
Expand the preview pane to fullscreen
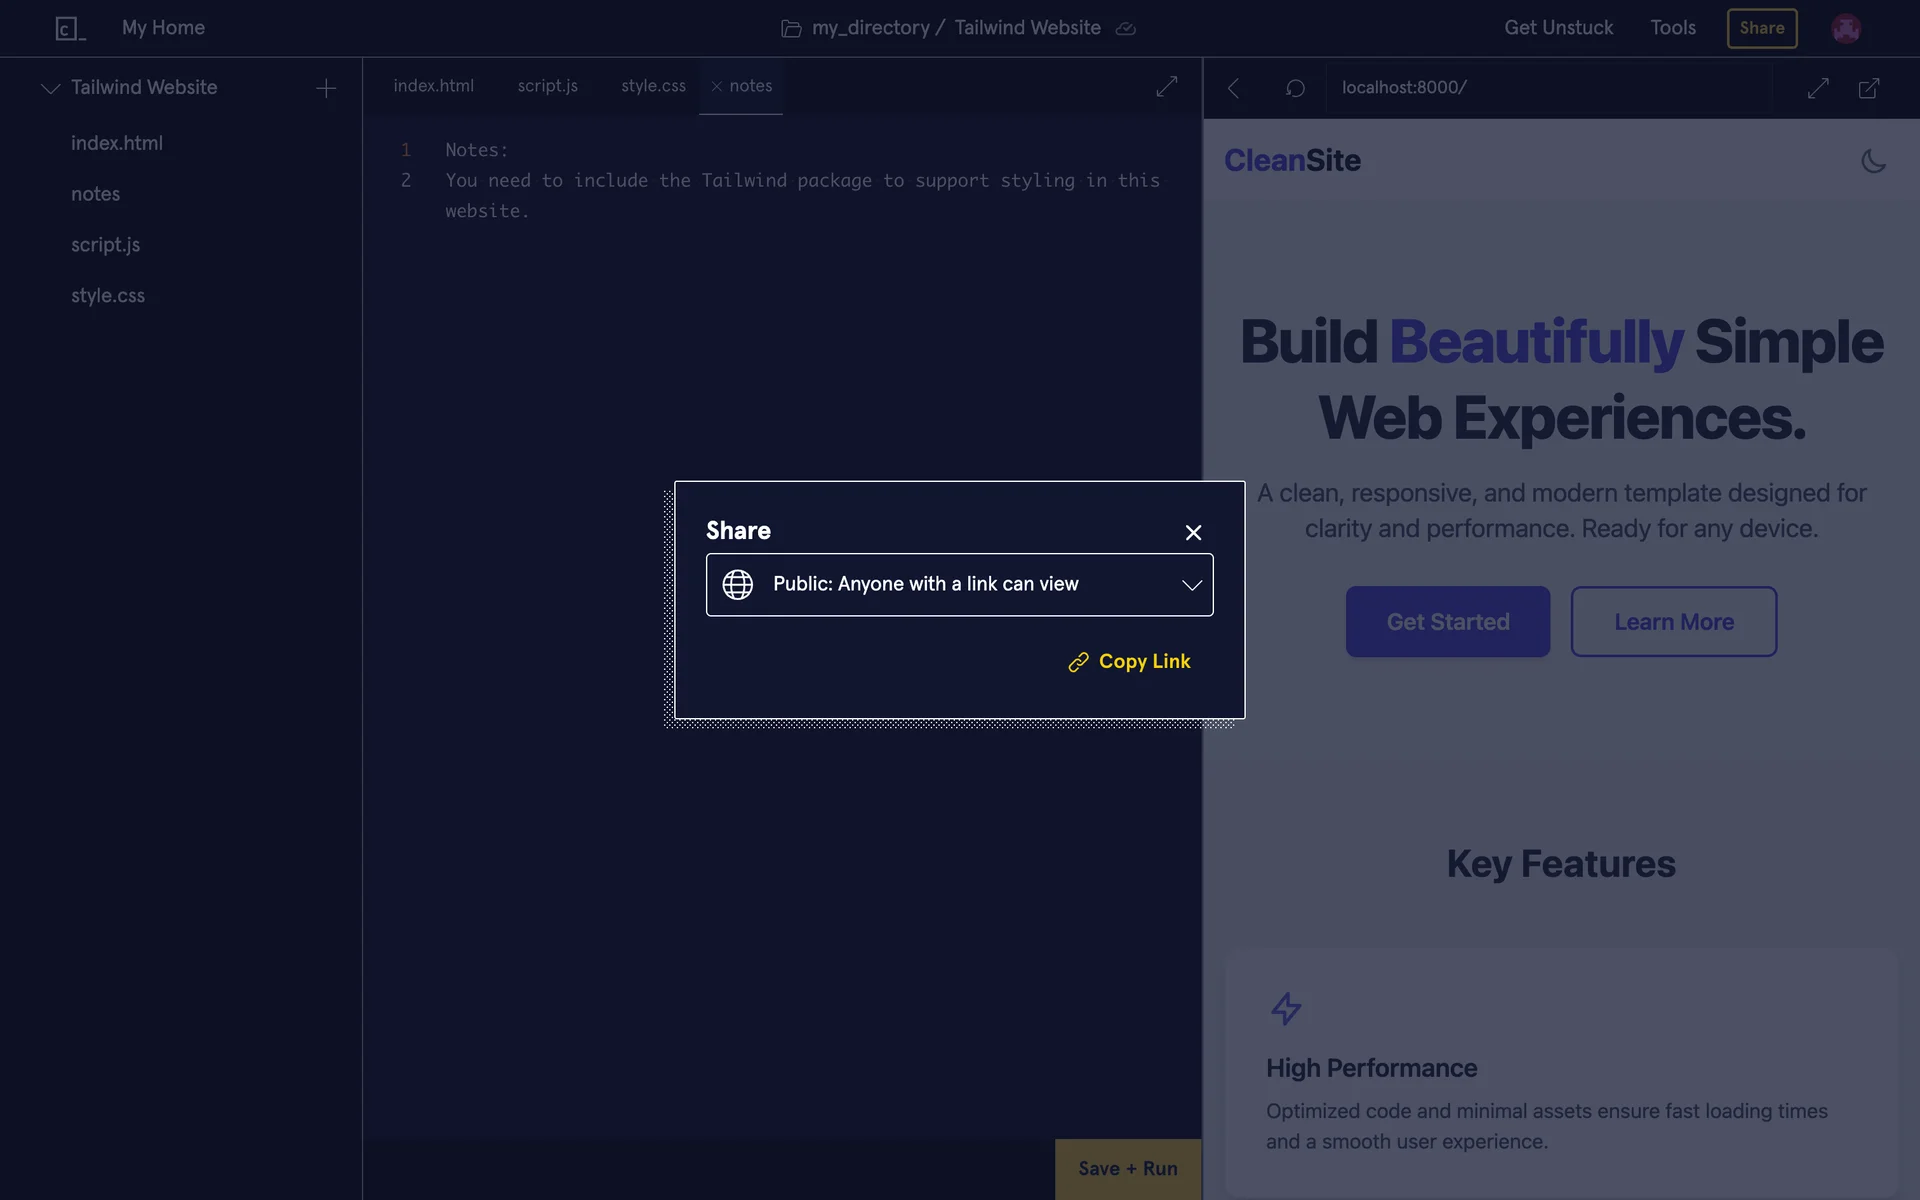1818,88
